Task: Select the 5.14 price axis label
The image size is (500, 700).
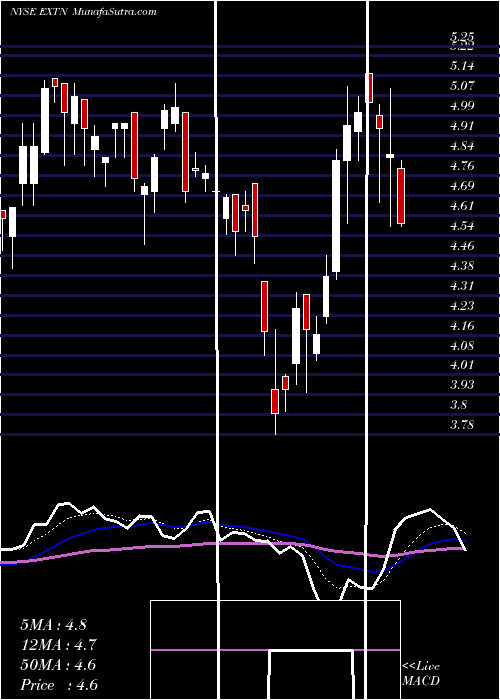Action: [462, 66]
